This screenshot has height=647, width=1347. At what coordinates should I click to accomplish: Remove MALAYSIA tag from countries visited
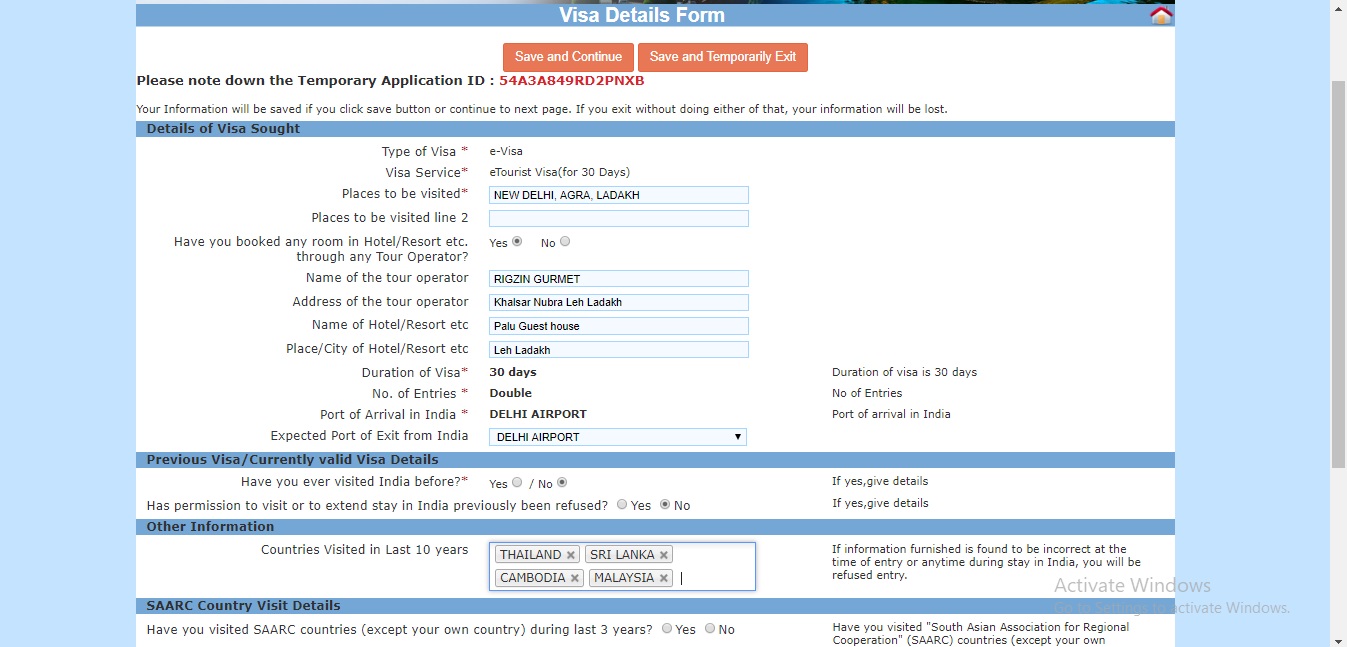[664, 578]
